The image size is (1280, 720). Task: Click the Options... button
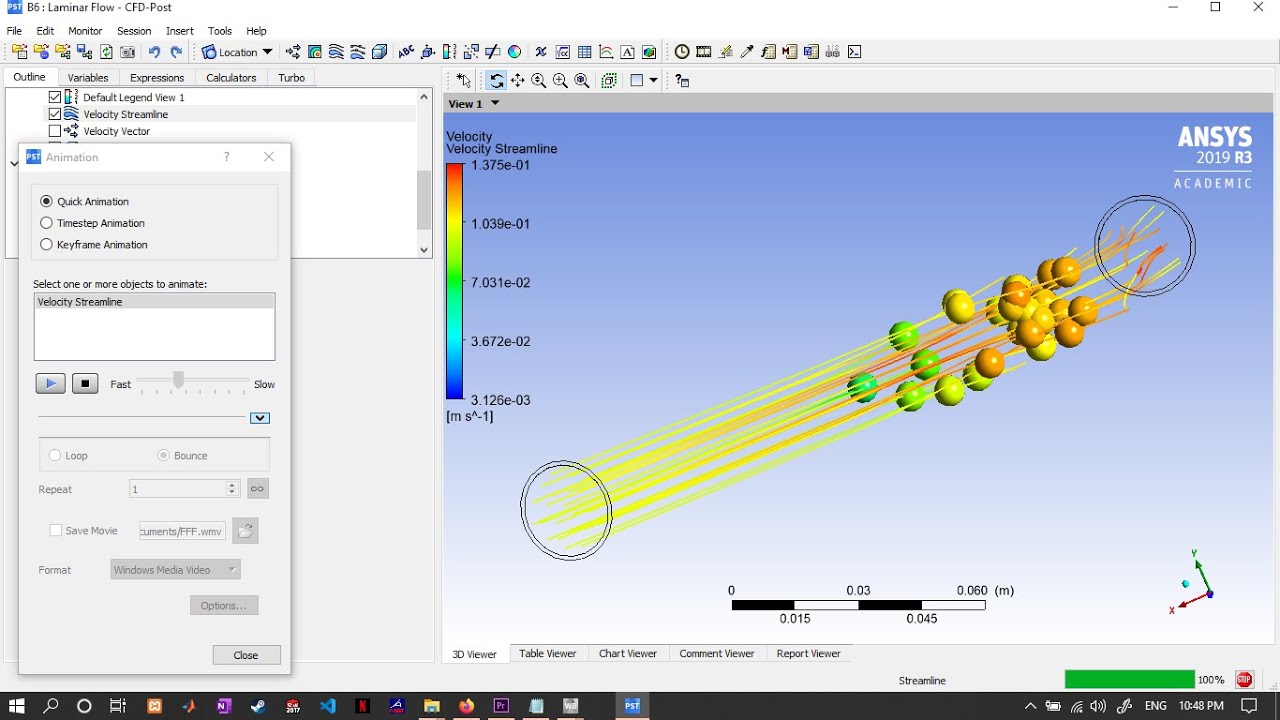coord(224,606)
